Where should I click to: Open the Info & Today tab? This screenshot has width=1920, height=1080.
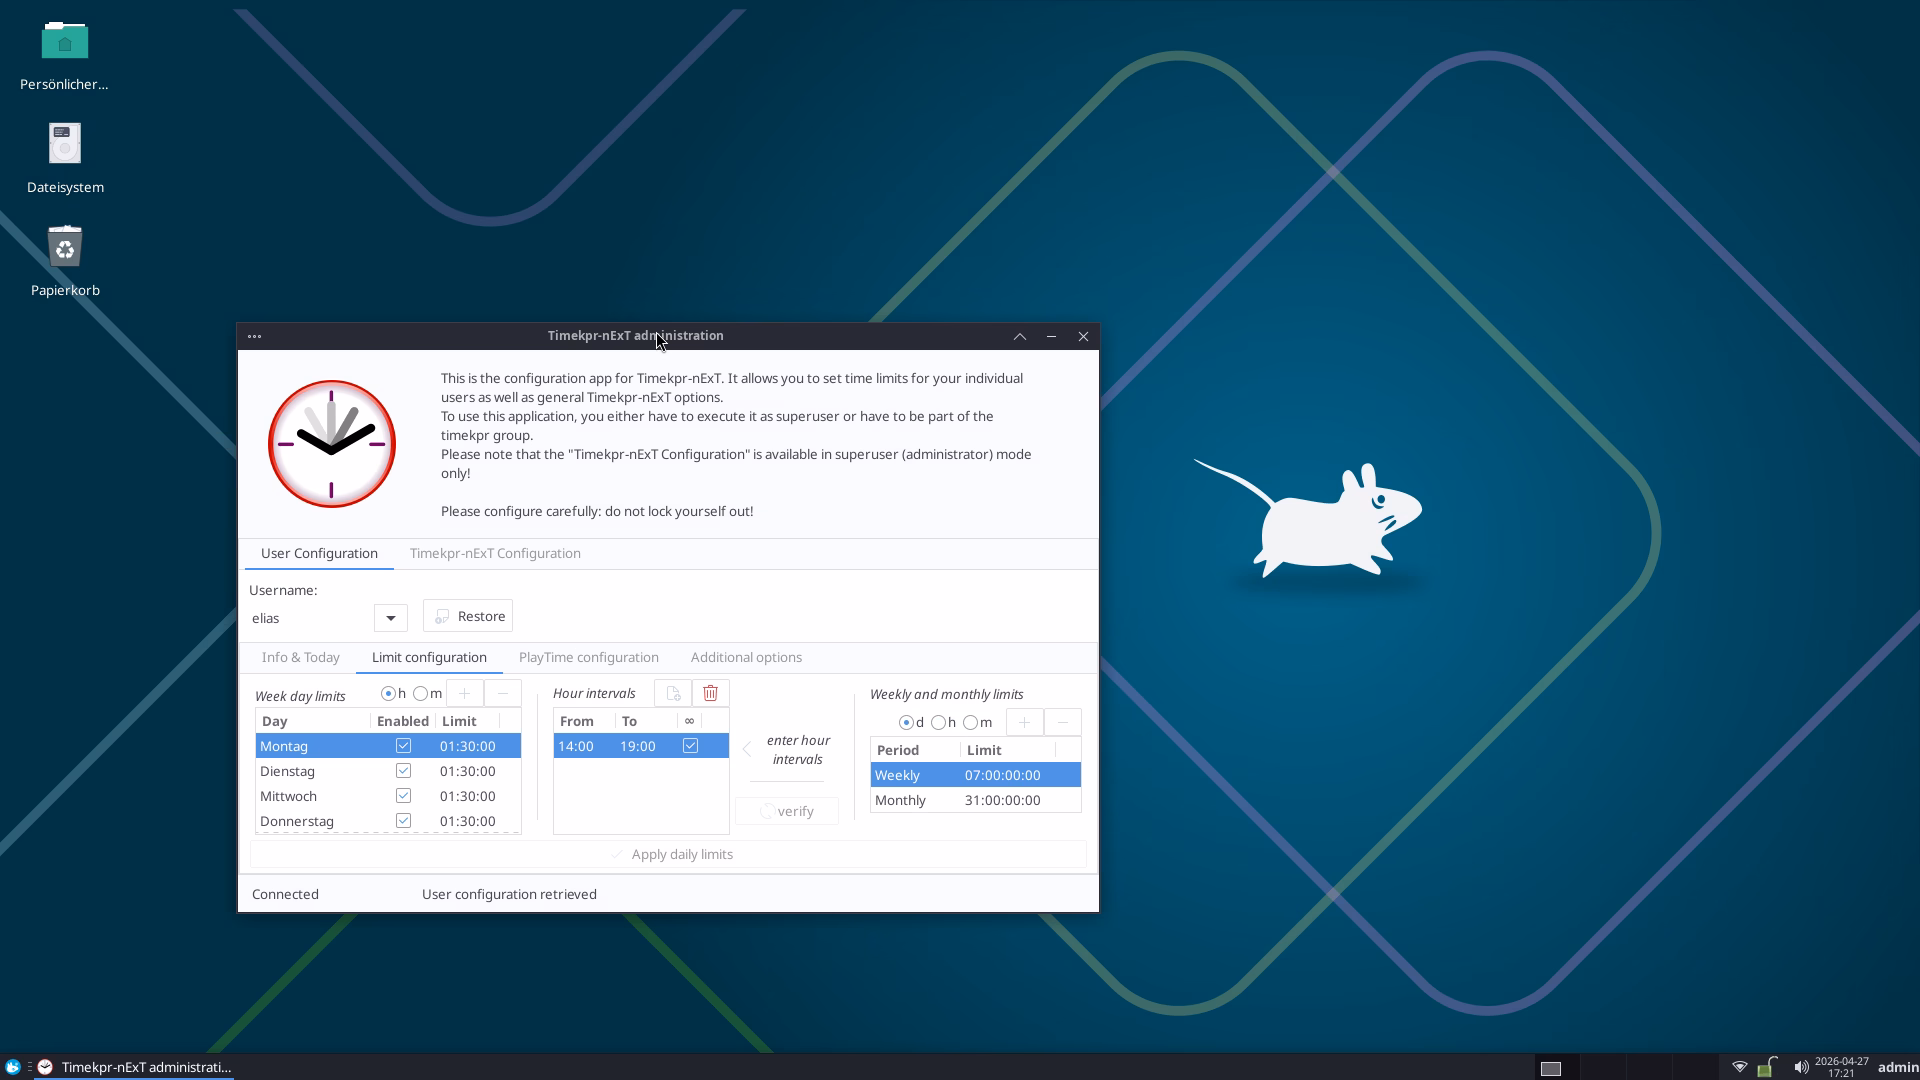[x=300, y=658]
